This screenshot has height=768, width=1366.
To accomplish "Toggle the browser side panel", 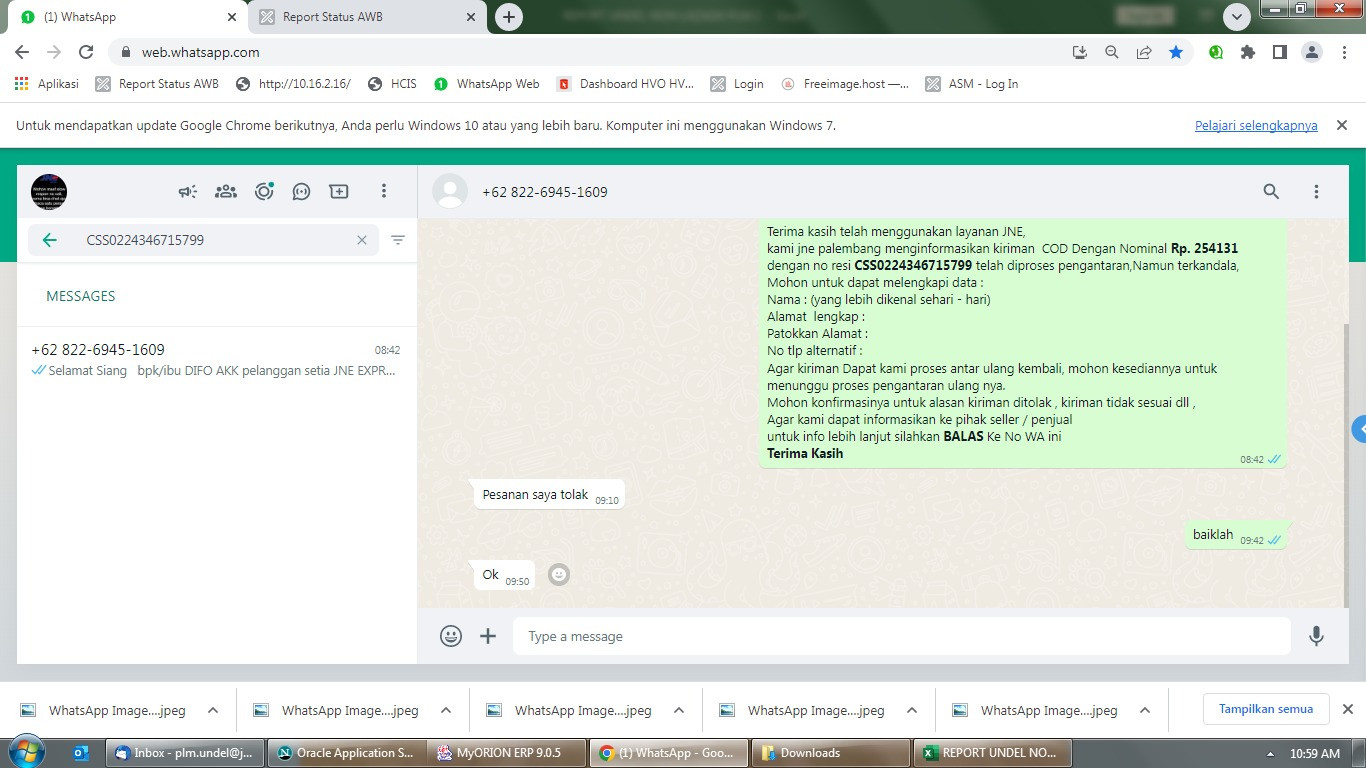I will [x=1280, y=52].
